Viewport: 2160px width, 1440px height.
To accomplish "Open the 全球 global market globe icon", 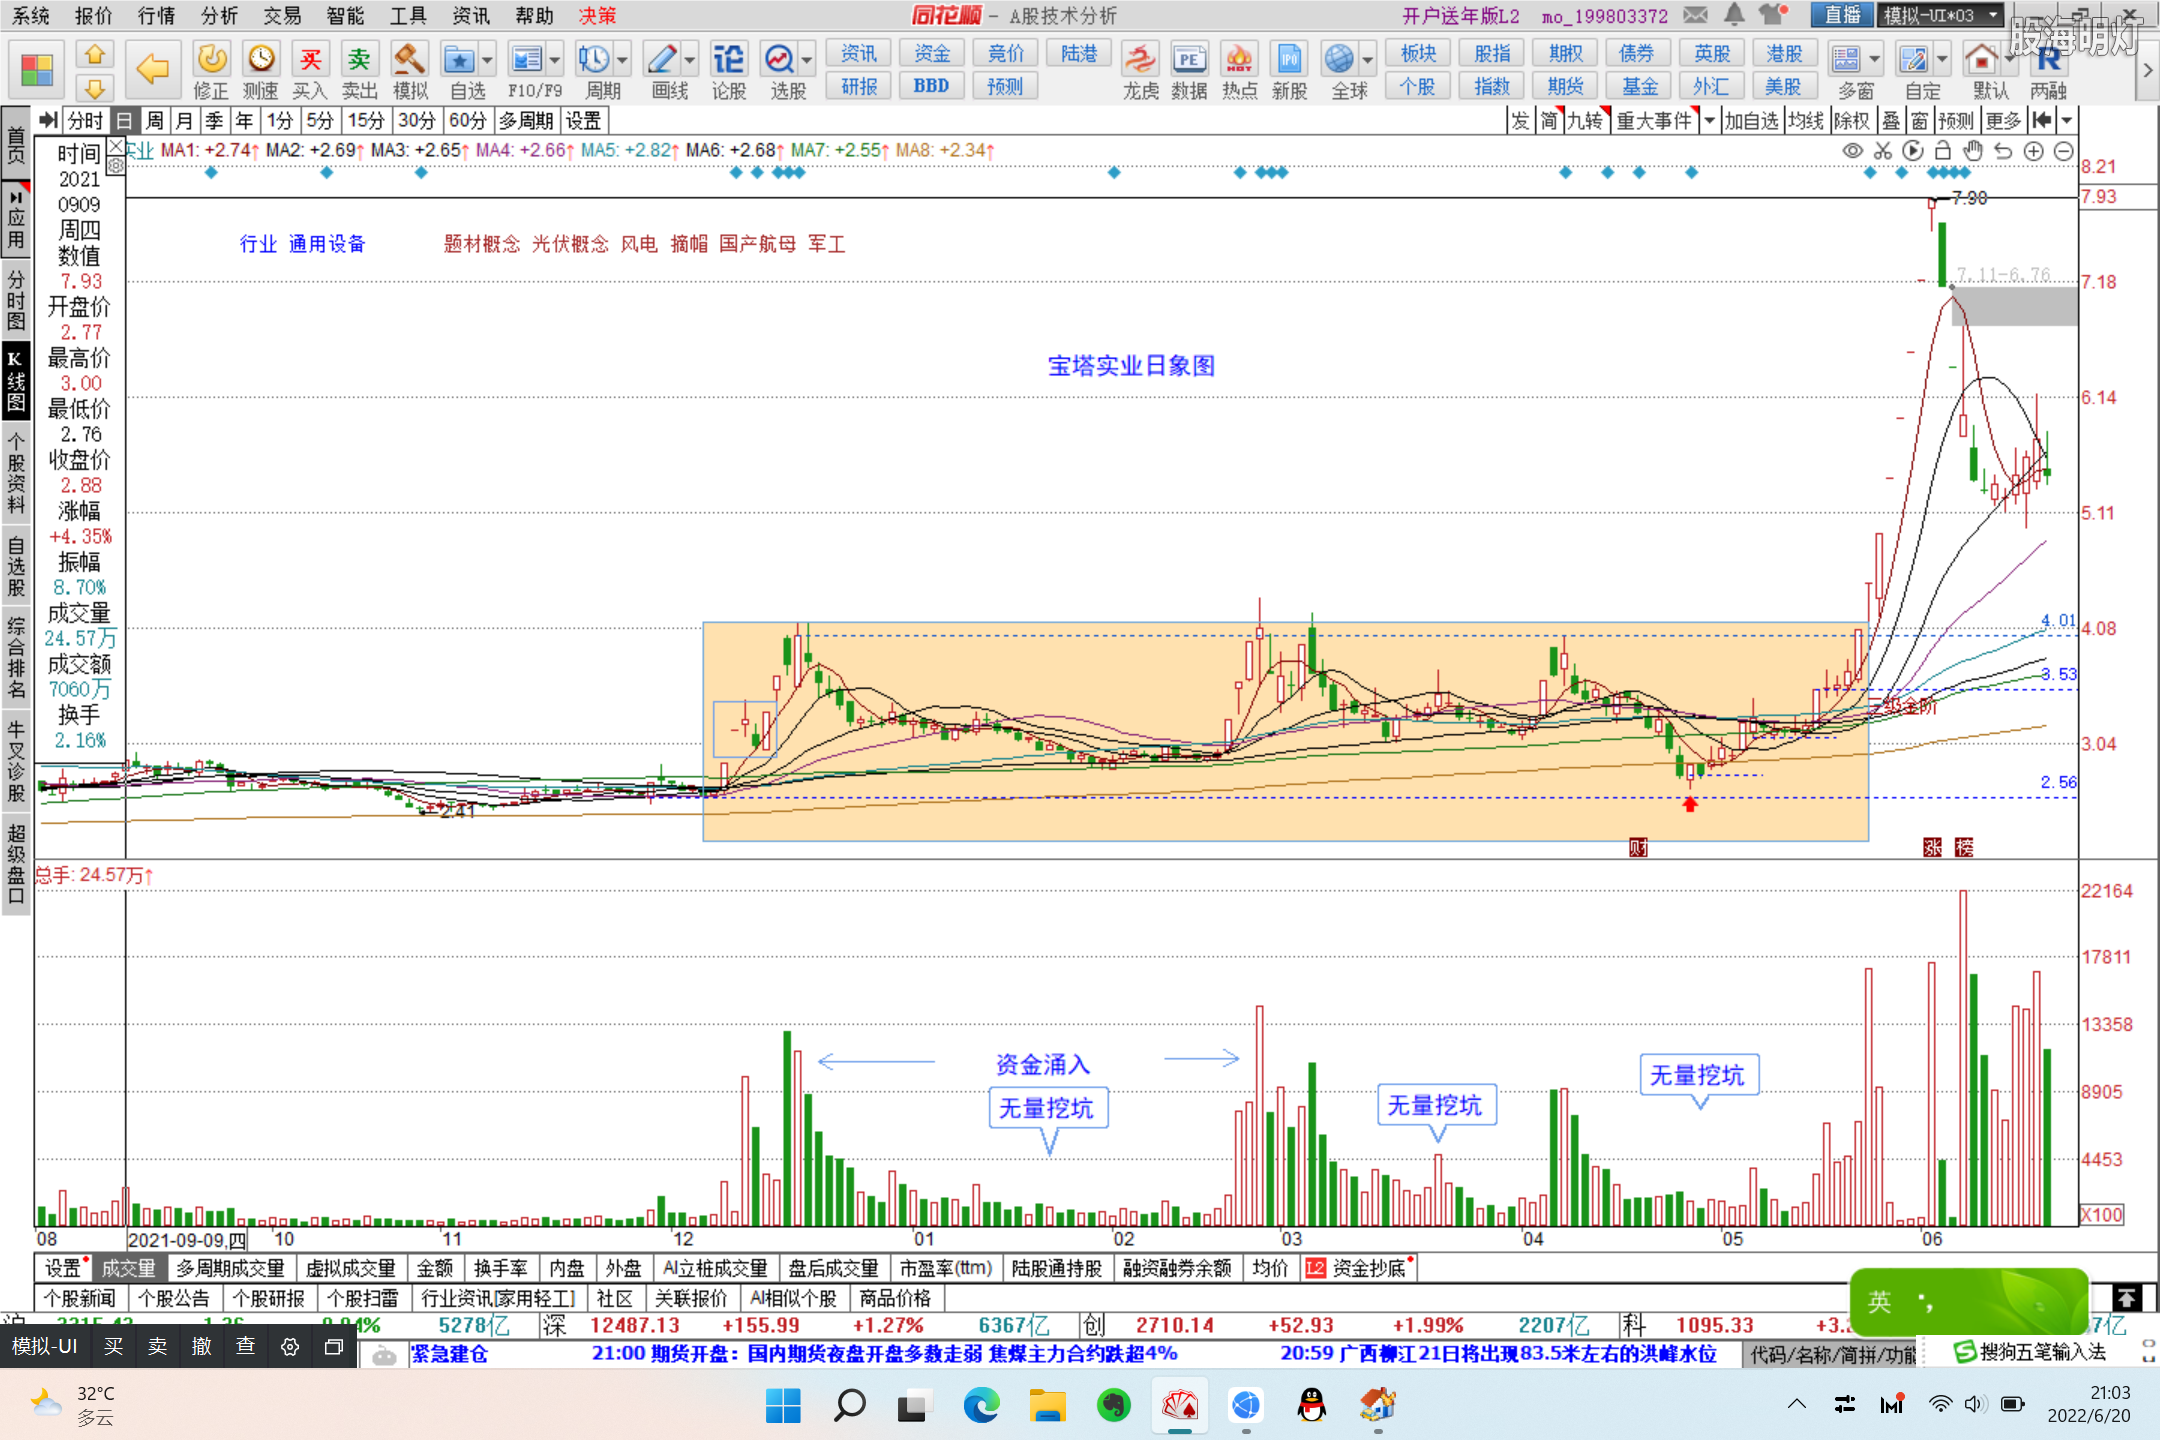I will point(1339,60).
